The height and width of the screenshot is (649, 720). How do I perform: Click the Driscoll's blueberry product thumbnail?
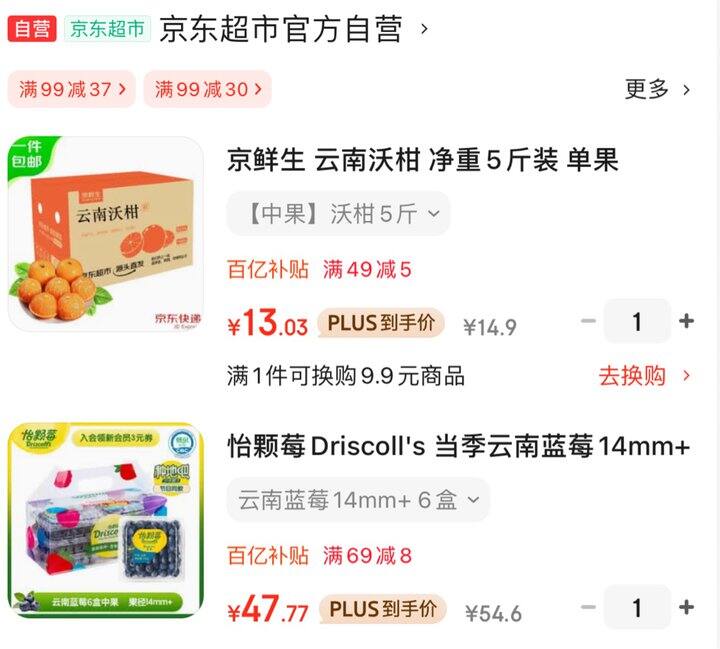(x=106, y=520)
